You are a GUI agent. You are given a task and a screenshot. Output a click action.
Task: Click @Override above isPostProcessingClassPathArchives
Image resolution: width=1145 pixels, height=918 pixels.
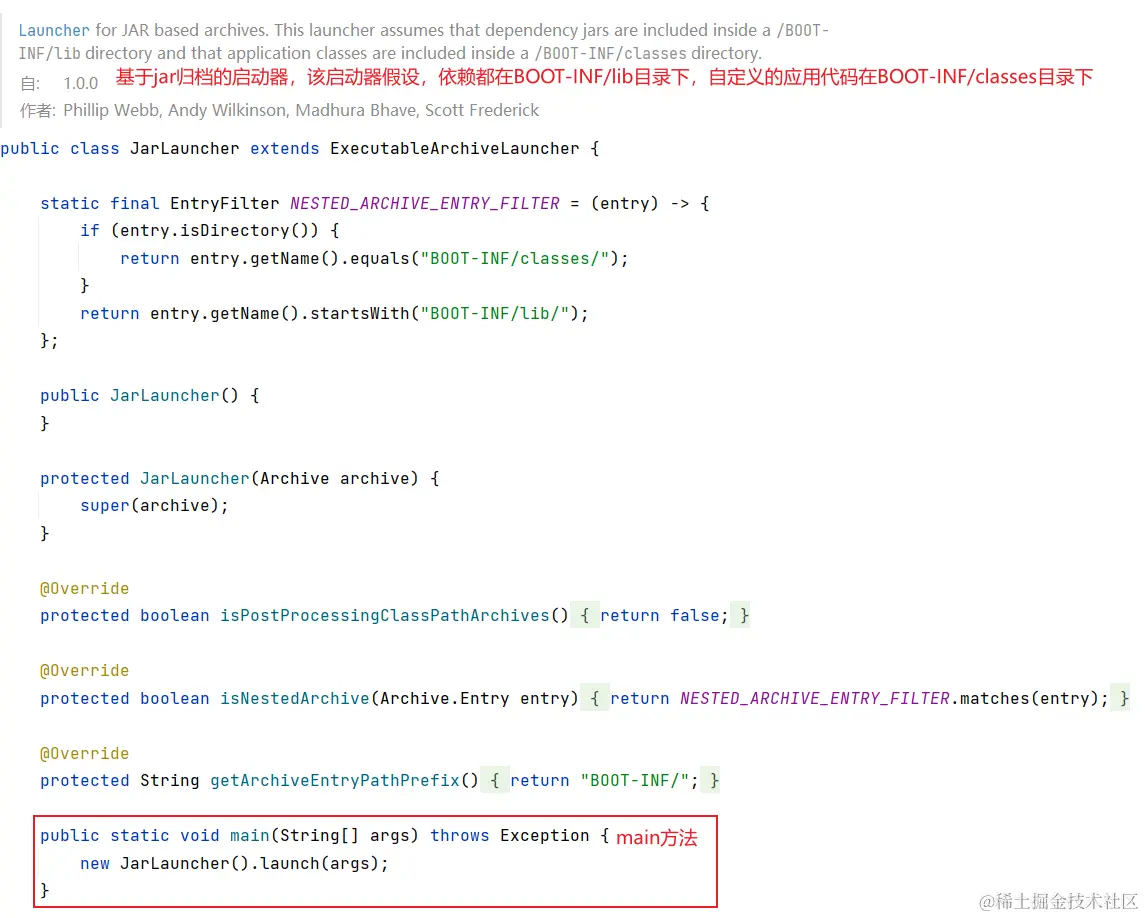click(85, 589)
